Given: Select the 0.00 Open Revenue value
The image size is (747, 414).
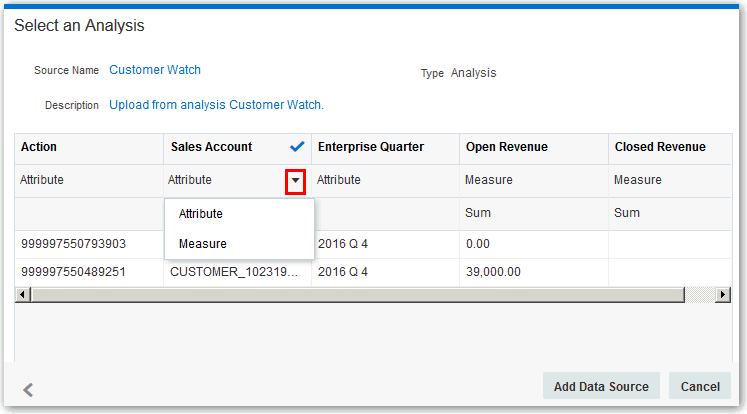Looking at the screenshot, I should tap(534, 244).
